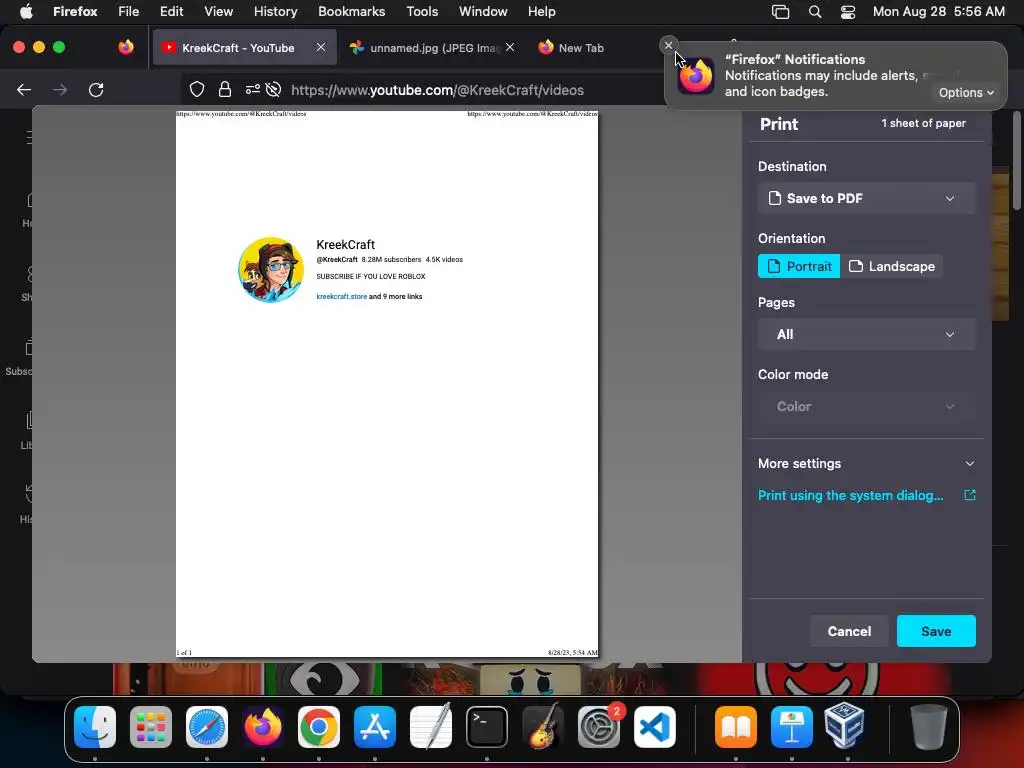This screenshot has height=768, width=1024.
Task: Open the Window menu
Action: [x=483, y=12]
